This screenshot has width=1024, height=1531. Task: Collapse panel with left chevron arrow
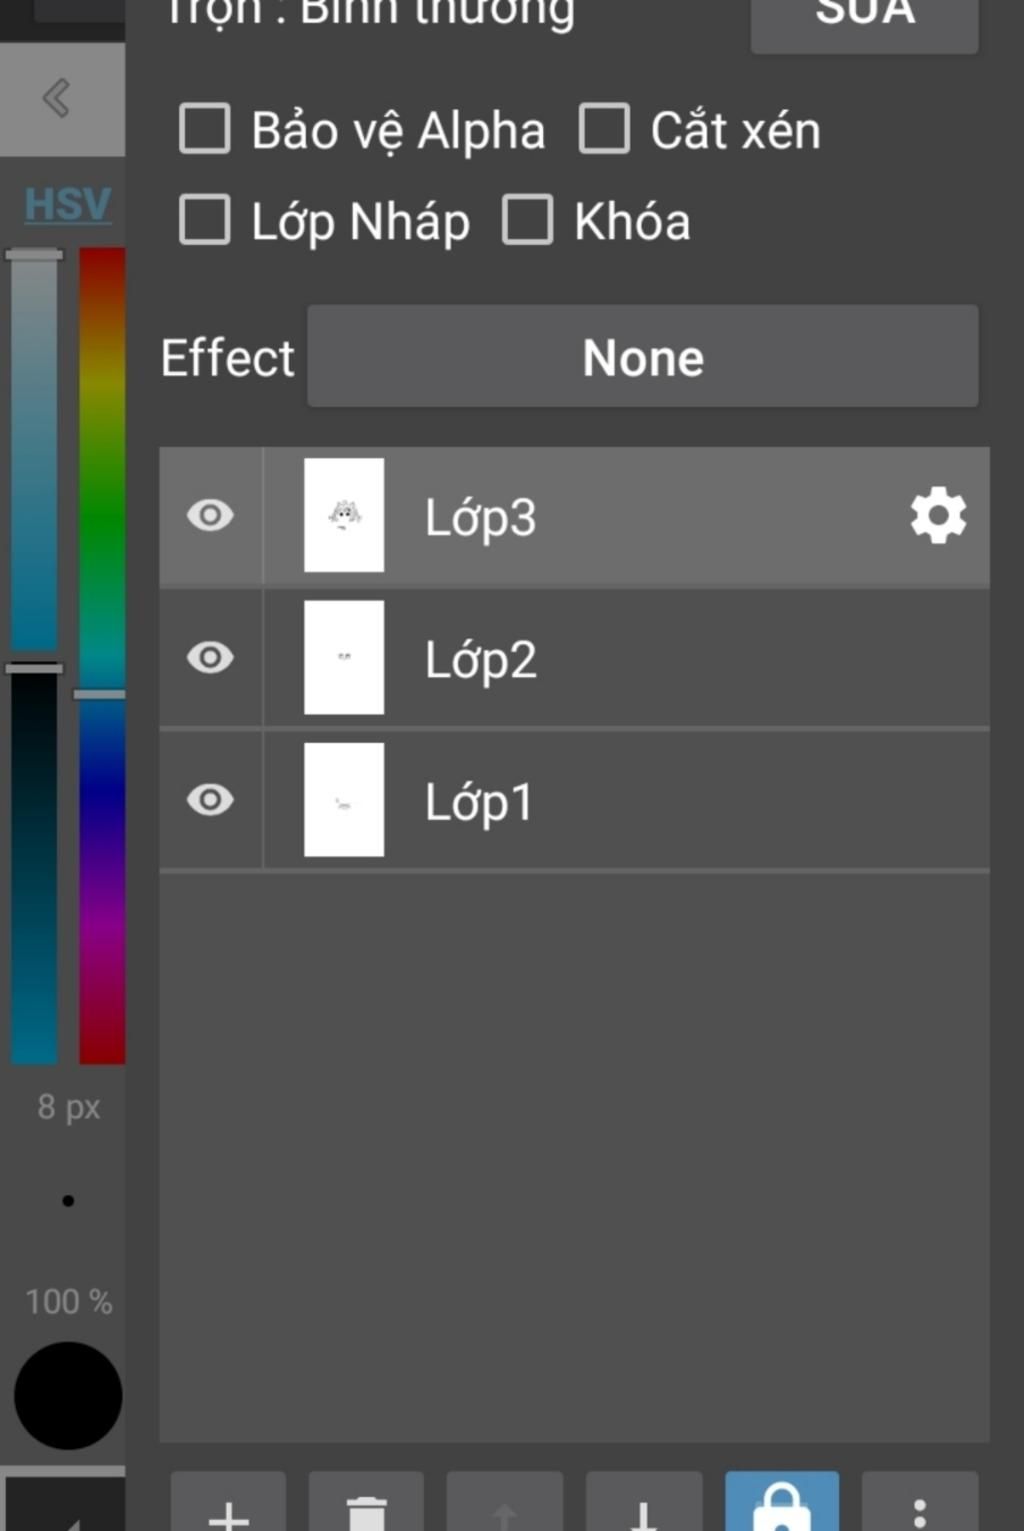coord(58,98)
